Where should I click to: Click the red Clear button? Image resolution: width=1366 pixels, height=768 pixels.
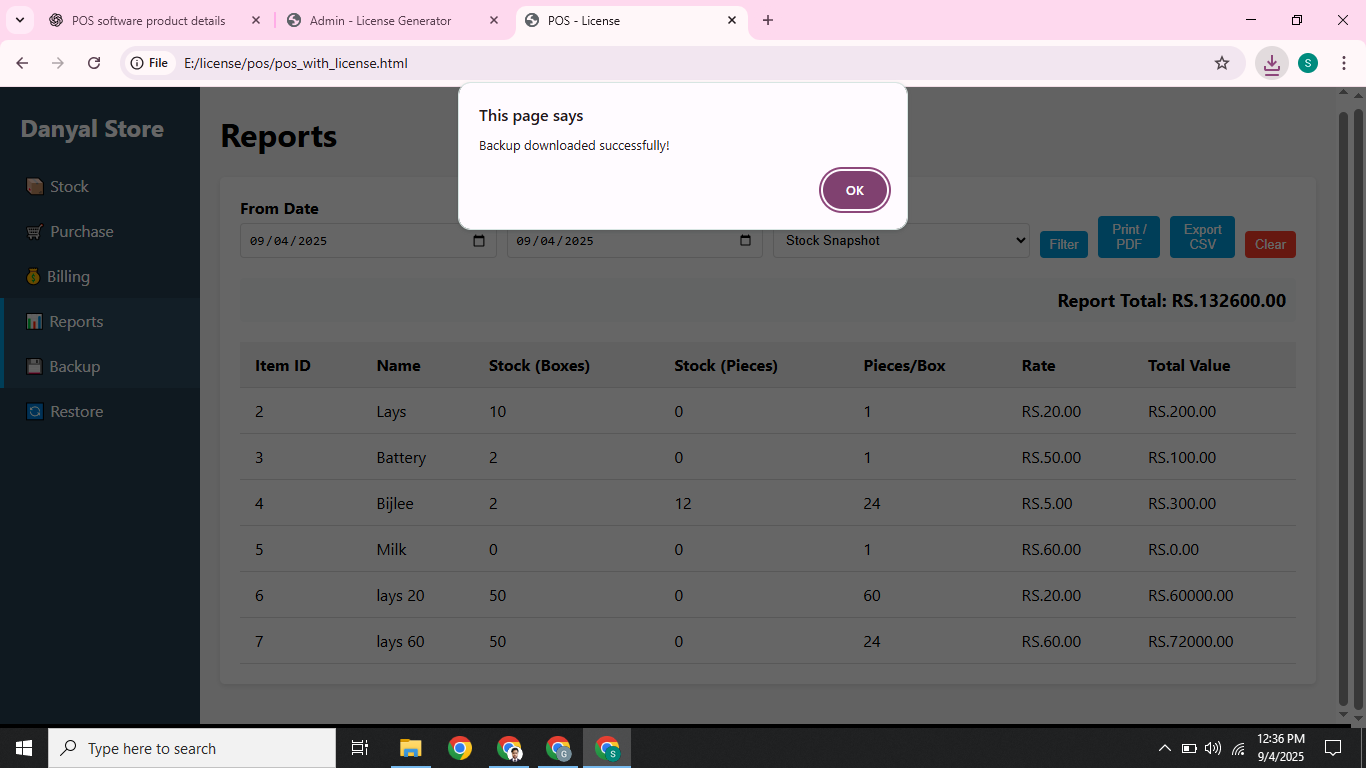[1269, 245]
